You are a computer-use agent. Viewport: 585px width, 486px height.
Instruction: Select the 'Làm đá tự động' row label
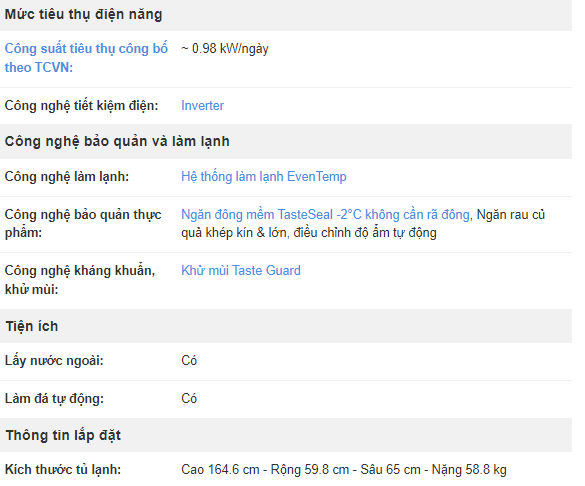(54, 399)
